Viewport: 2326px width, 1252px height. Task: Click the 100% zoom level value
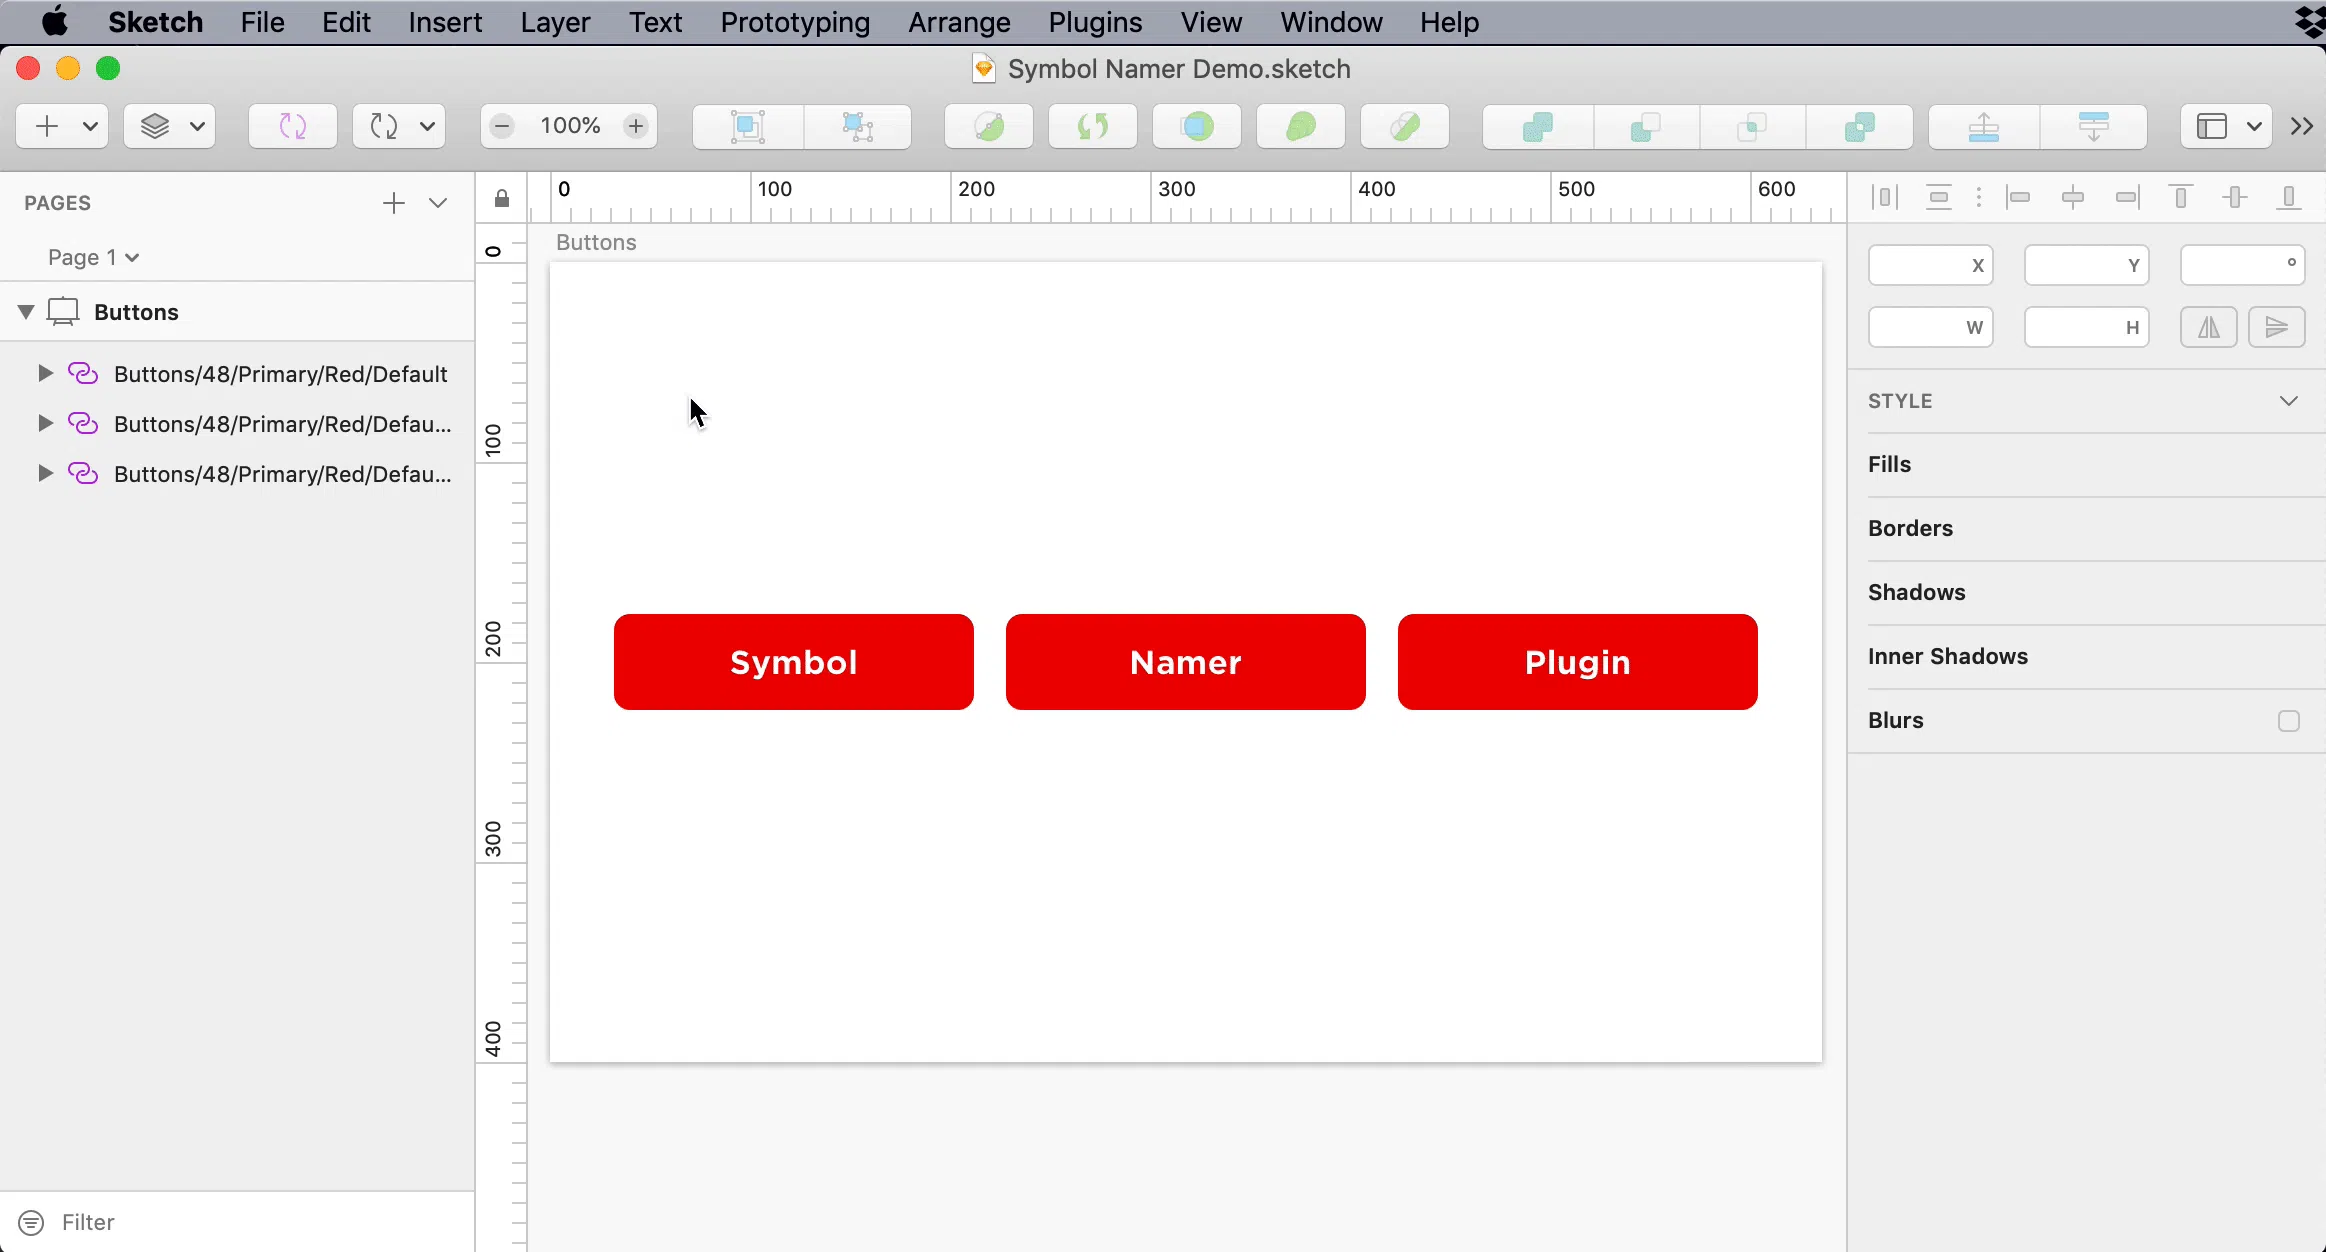(570, 126)
